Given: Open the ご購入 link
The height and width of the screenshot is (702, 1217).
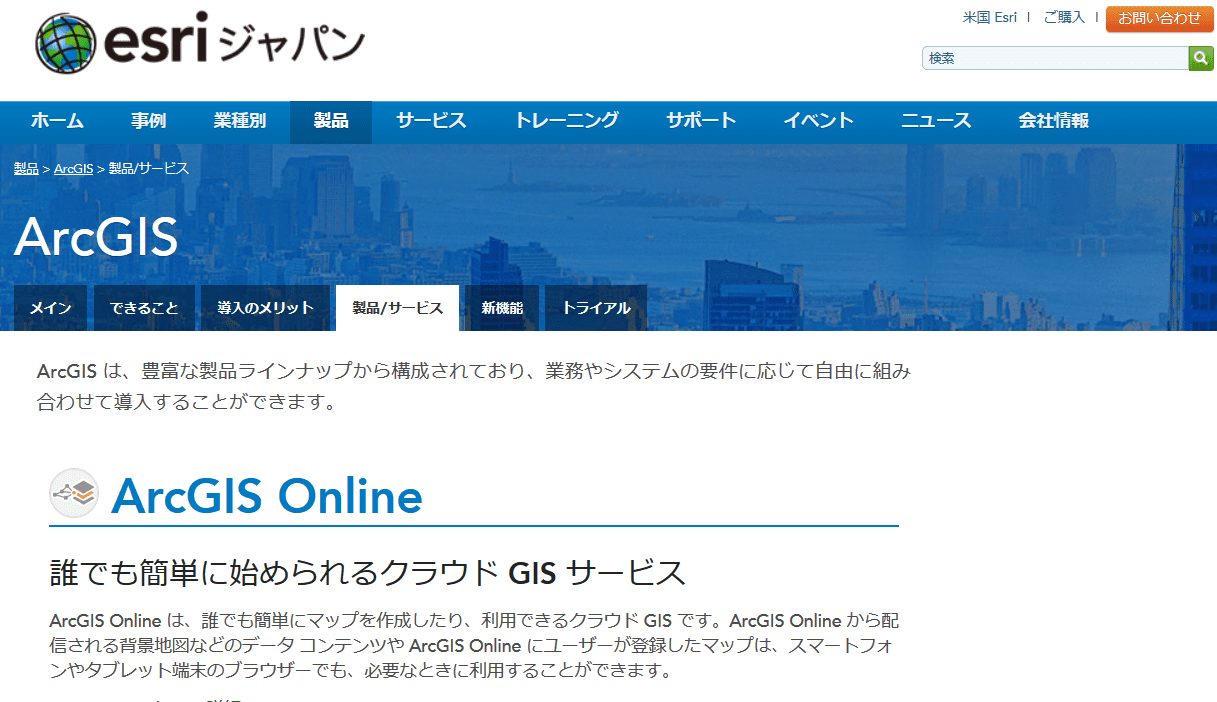Looking at the screenshot, I should pos(1064,18).
